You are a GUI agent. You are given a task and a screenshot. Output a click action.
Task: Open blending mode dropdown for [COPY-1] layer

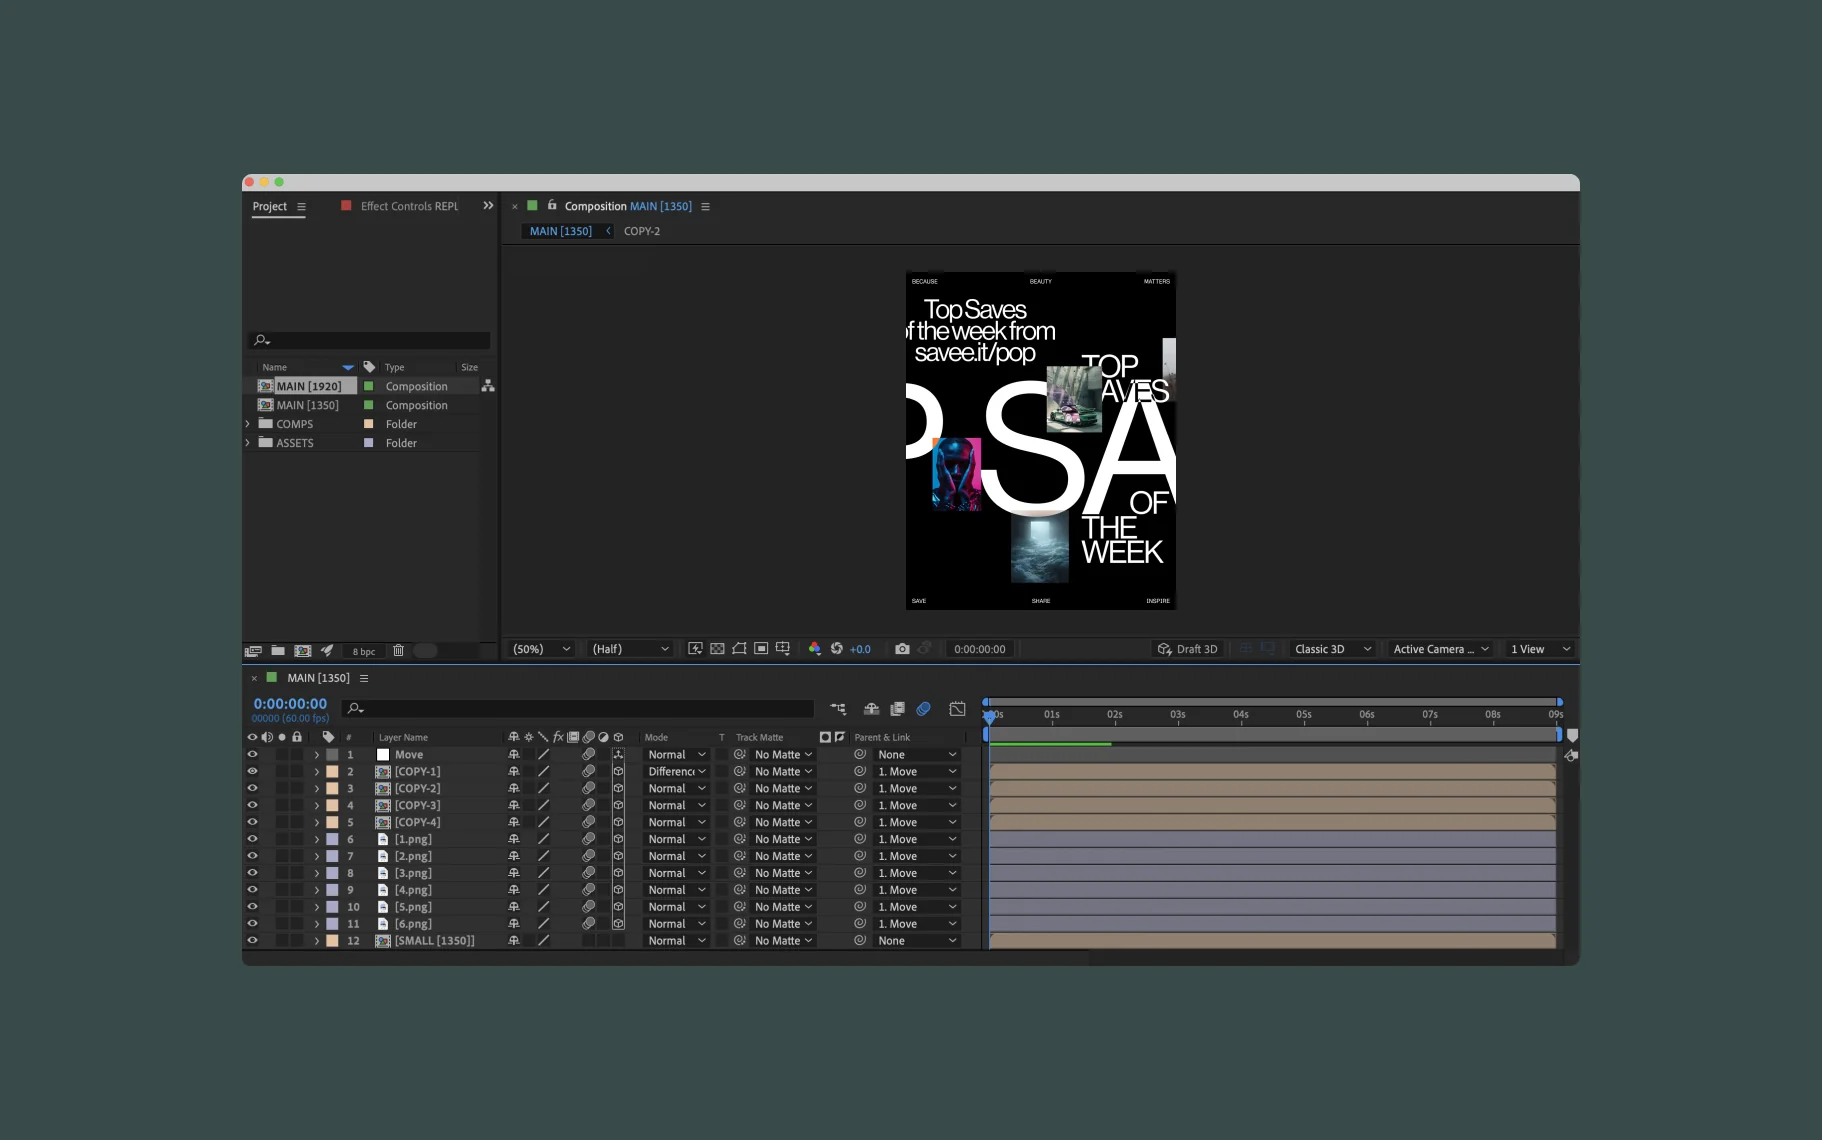pyautogui.click(x=676, y=772)
